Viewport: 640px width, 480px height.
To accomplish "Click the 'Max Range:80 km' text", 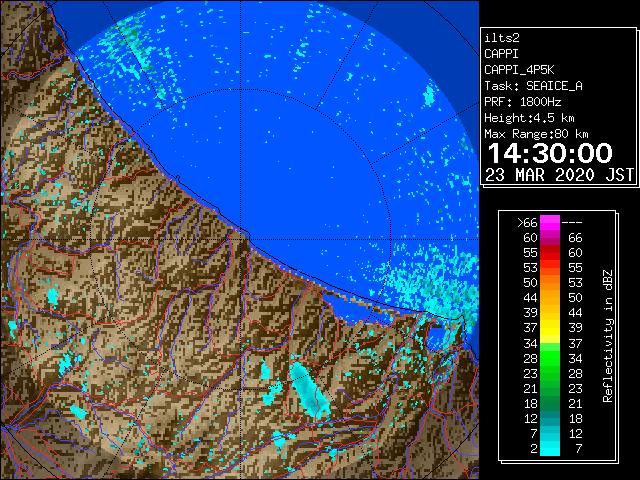I will coord(536,134).
